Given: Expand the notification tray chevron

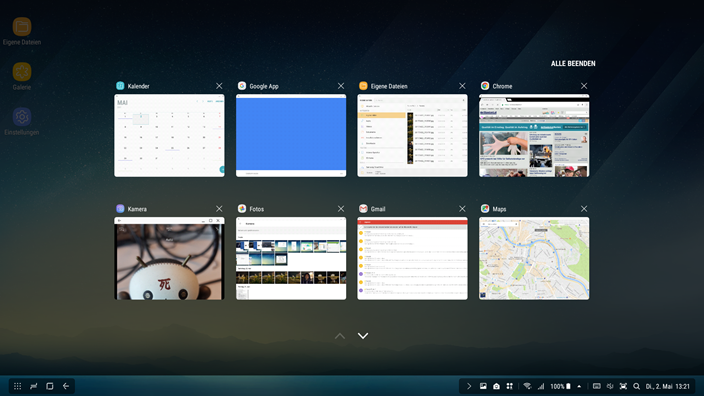Looking at the screenshot, I should tap(469, 386).
